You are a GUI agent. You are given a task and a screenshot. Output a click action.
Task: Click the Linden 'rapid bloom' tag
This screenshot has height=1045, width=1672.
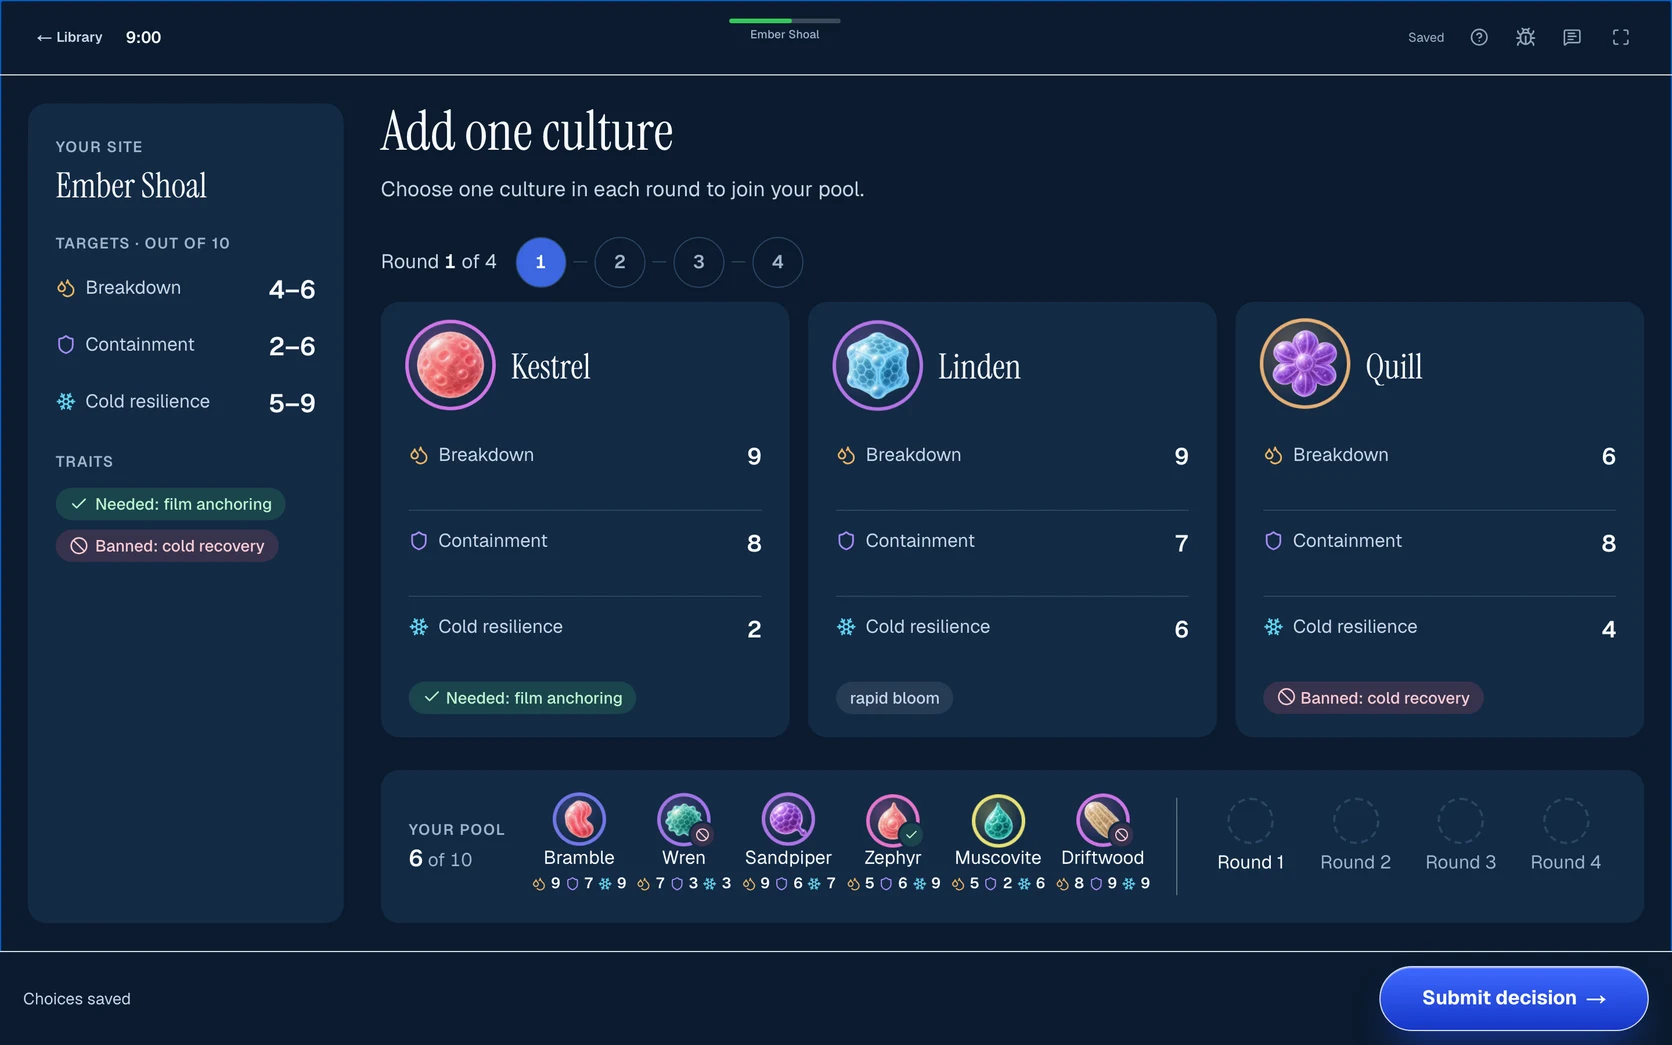pos(894,698)
